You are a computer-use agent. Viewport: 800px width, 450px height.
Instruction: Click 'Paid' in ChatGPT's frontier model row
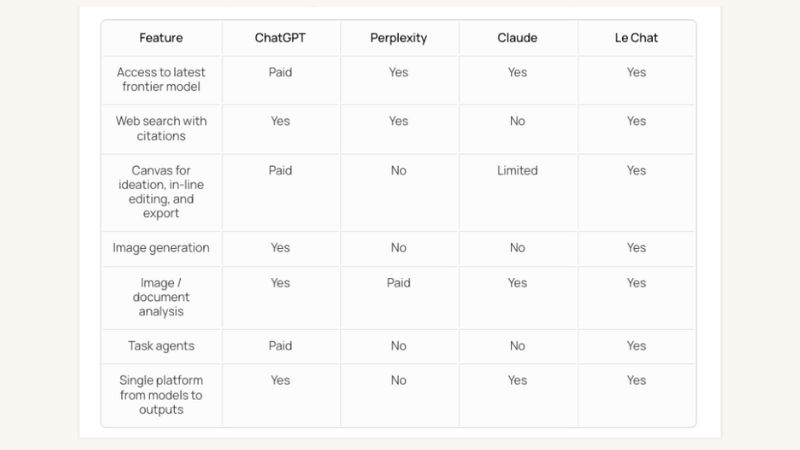280,72
